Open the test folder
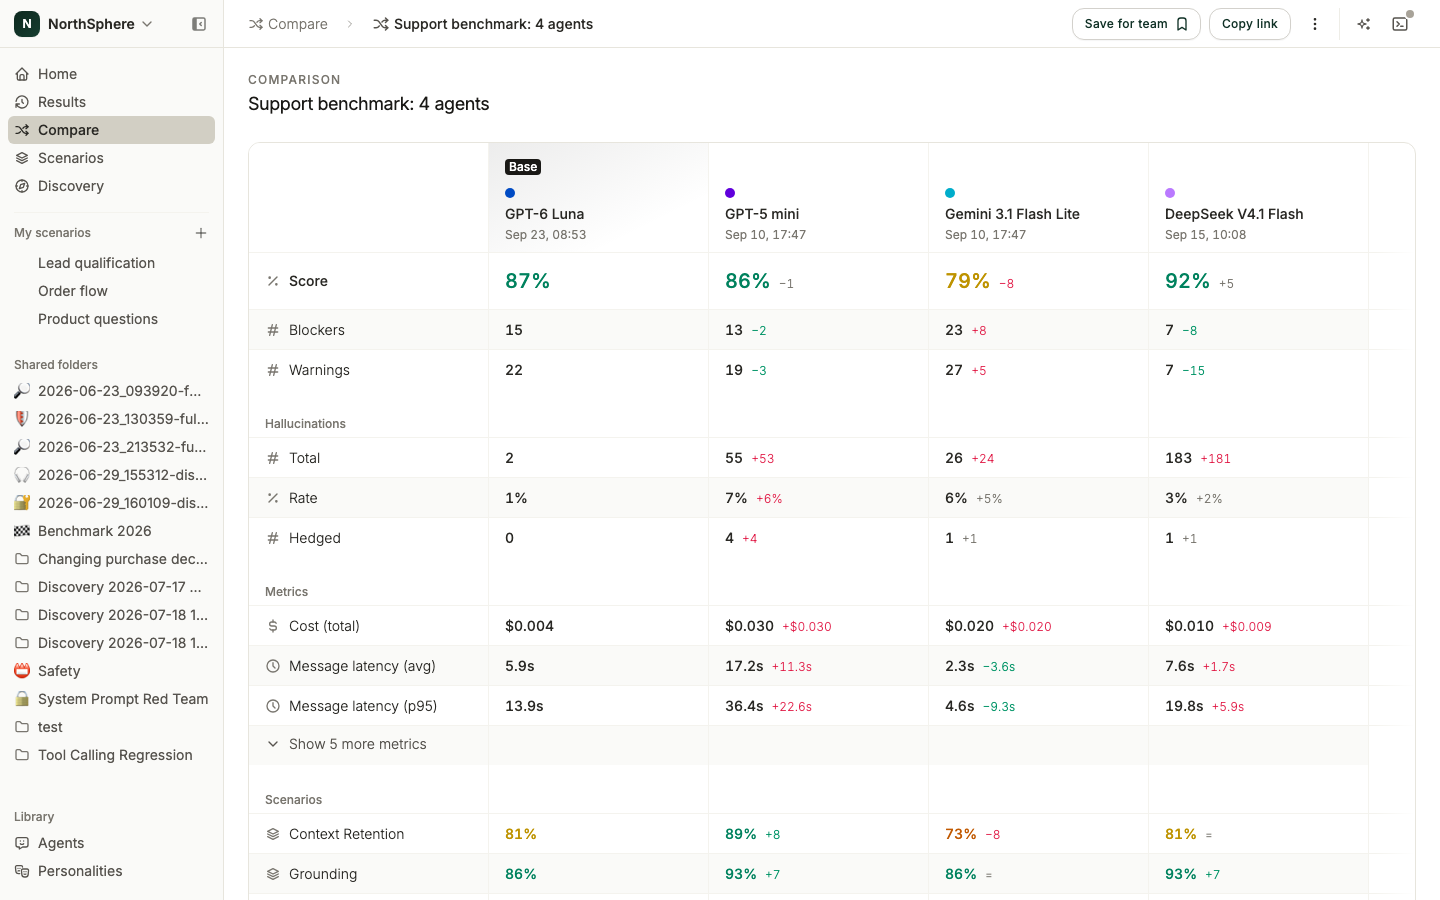 [111, 727]
